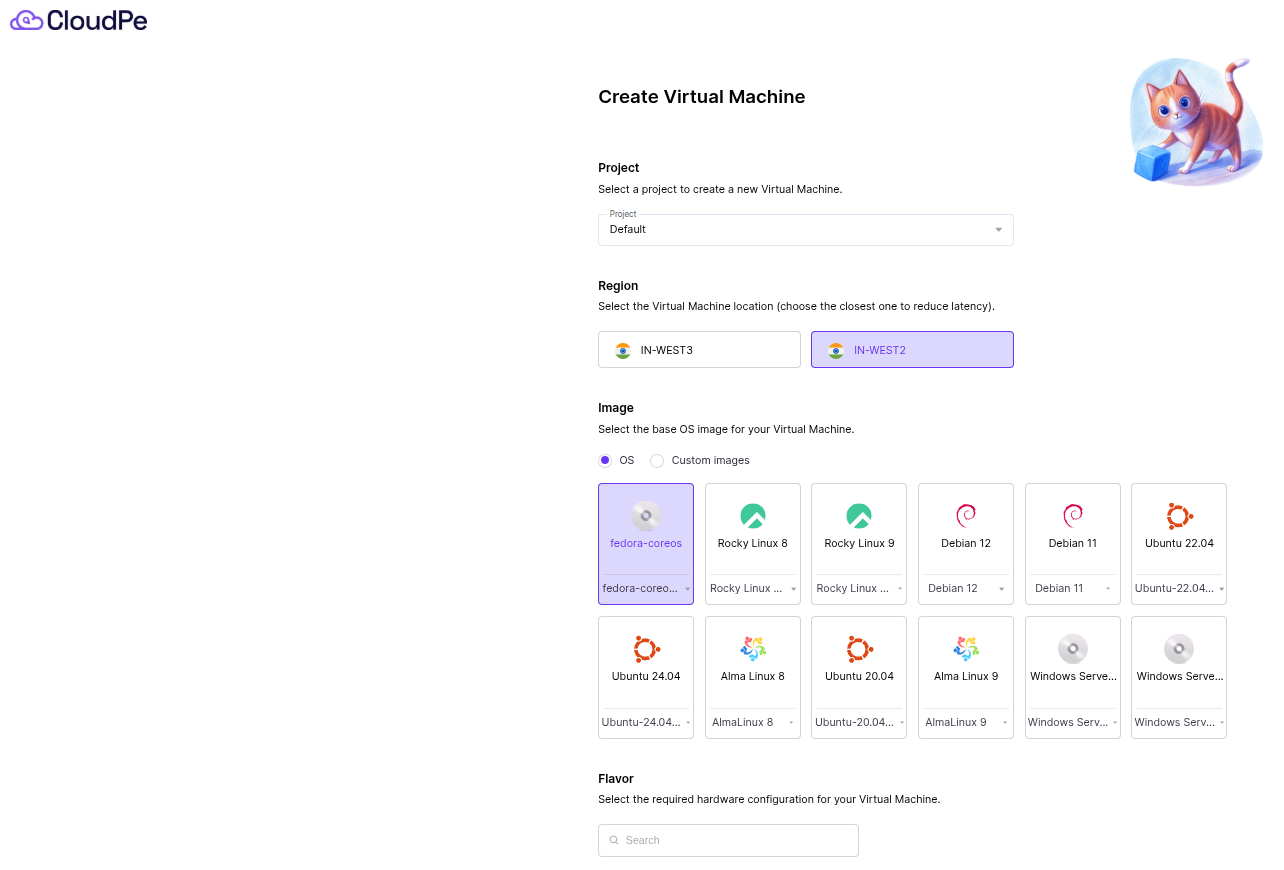The image size is (1284, 870).
Task: Open the Rocky Linux 9 version dropdown
Action: 858,589
